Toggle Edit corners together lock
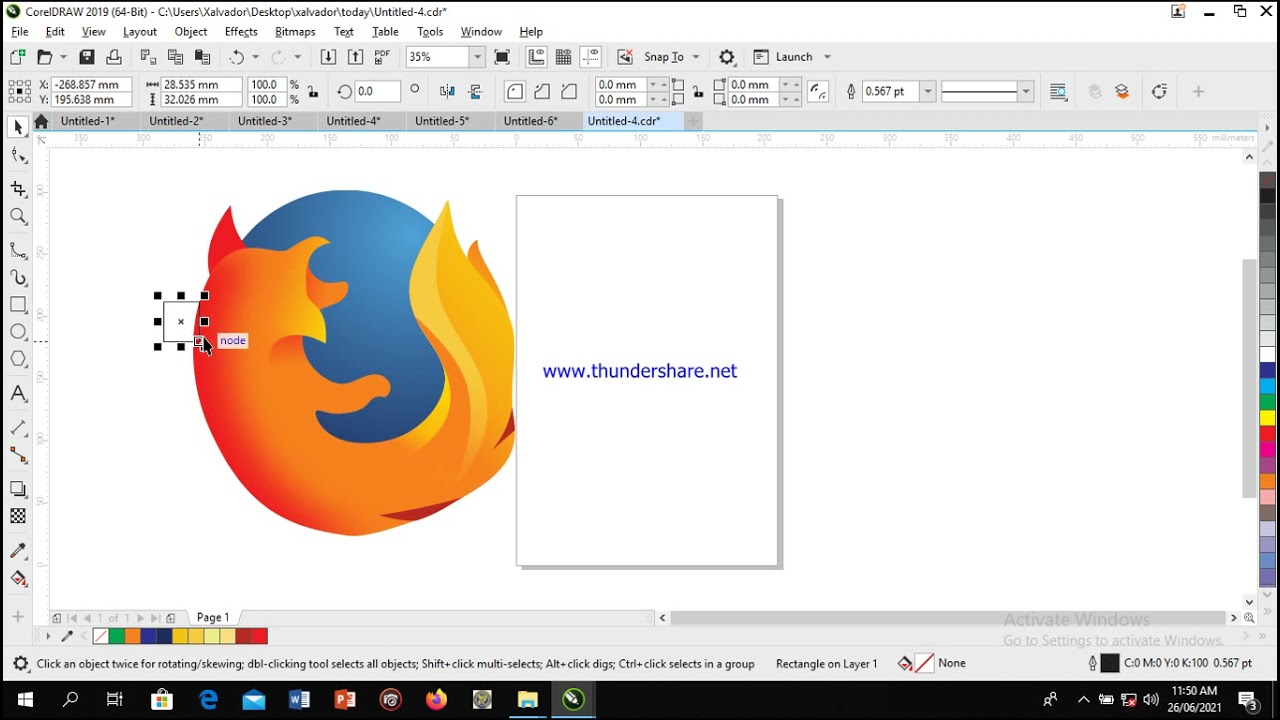1280x720 pixels. (x=697, y=92)
